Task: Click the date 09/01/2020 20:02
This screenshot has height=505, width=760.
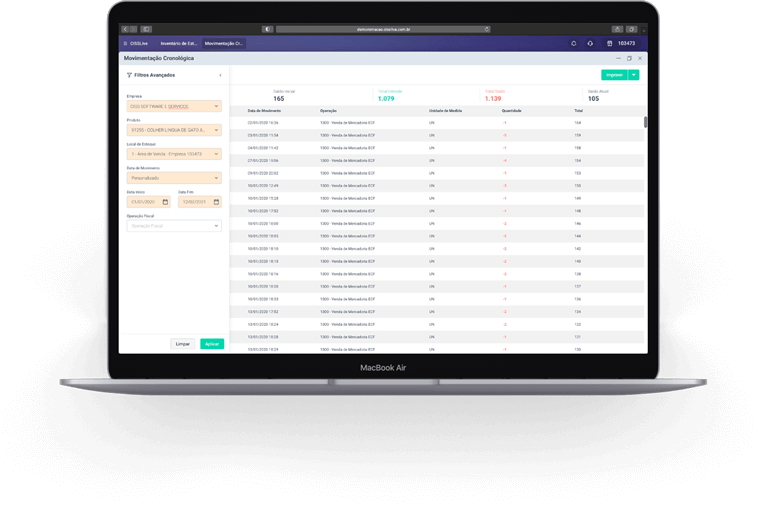Action: tap(263, 174)
